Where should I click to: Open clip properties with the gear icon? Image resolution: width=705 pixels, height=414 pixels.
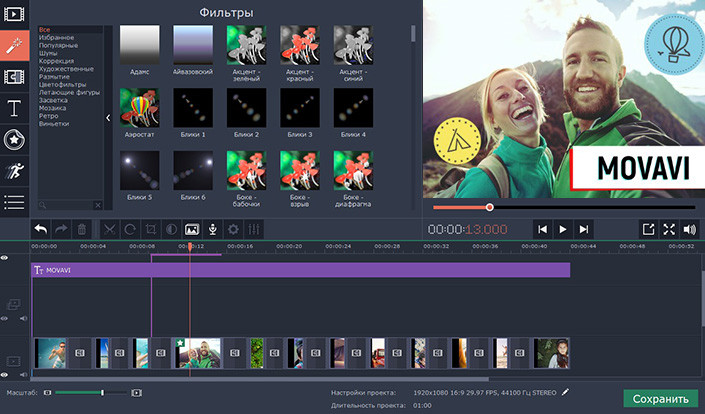pyautogui.click(x=233, y=229)
